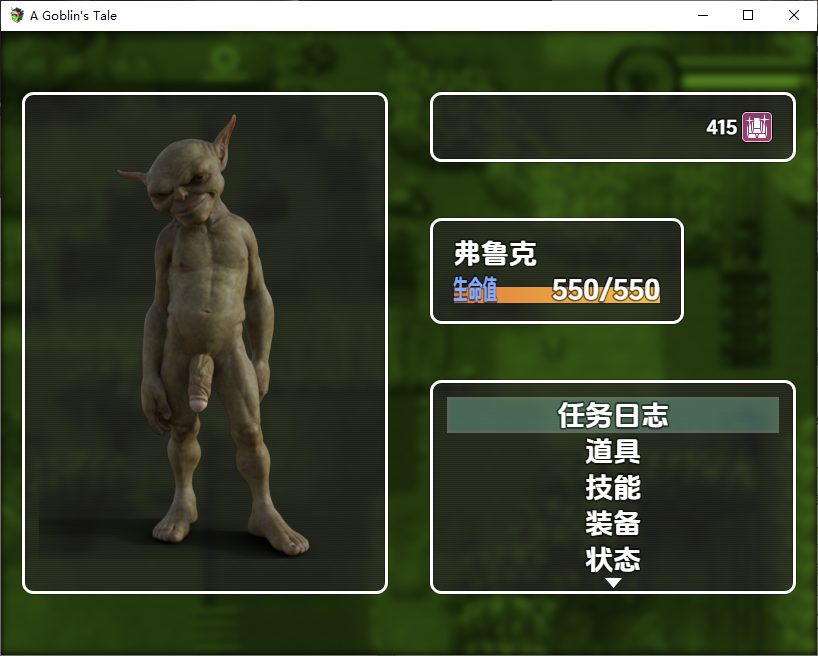Select 状态 status menu entry
The width and height of the screenshot is (818, 656).
pos(612,558)
